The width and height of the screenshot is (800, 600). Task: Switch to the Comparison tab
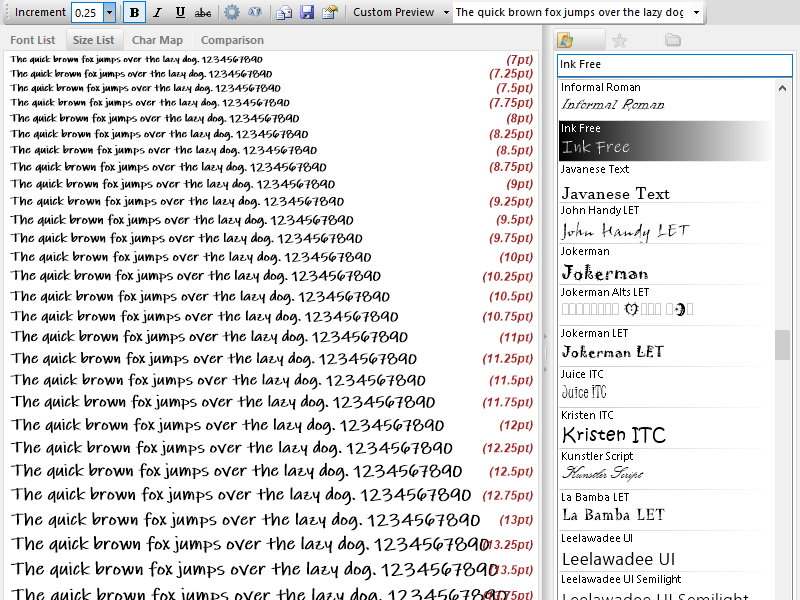pos(232,40)
